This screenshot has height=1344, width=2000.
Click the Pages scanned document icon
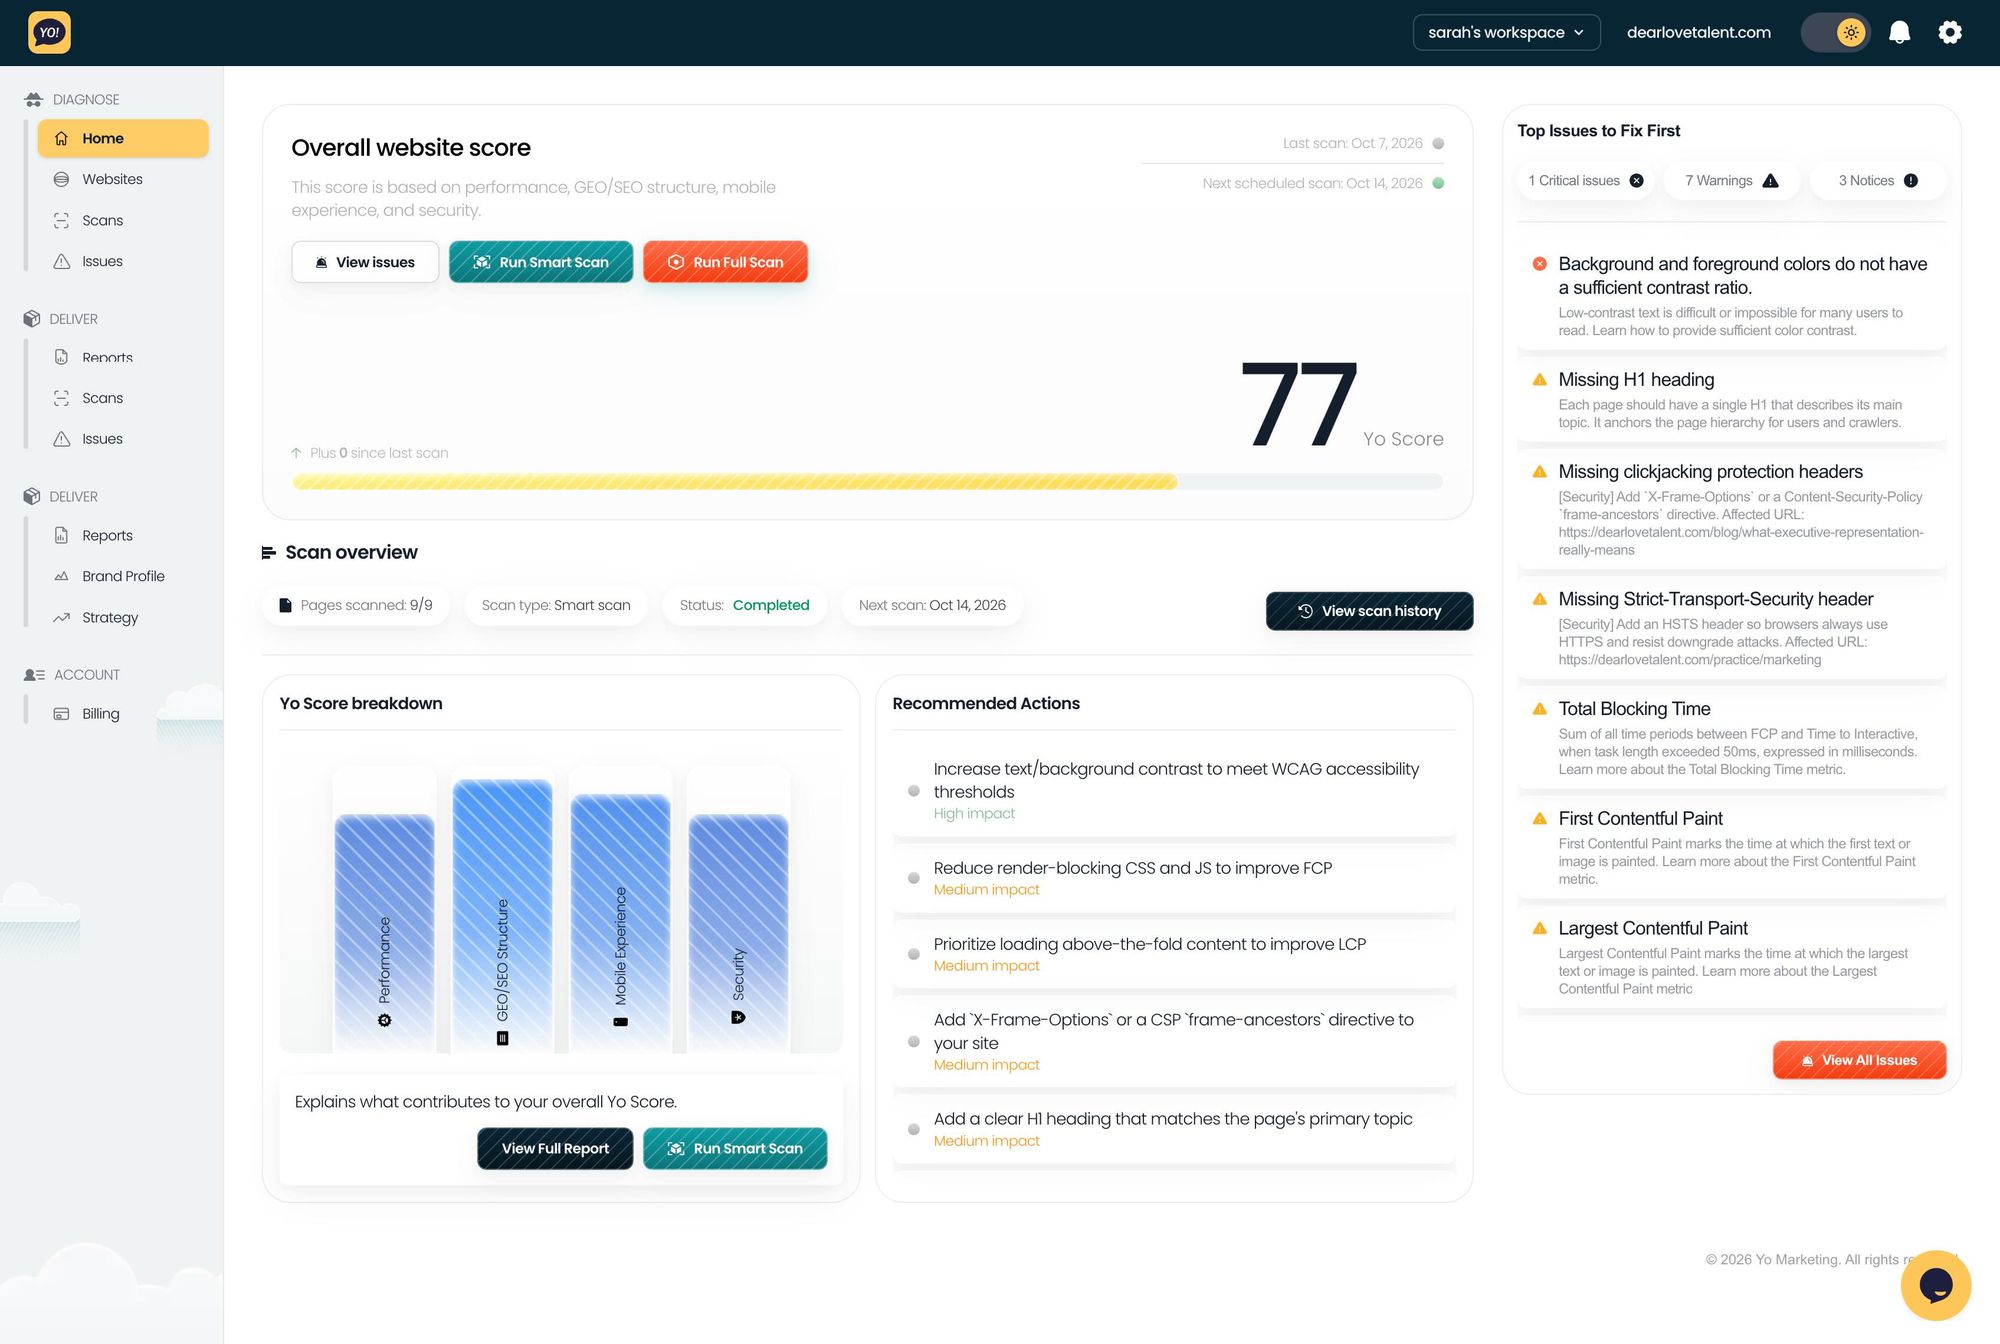285,605
